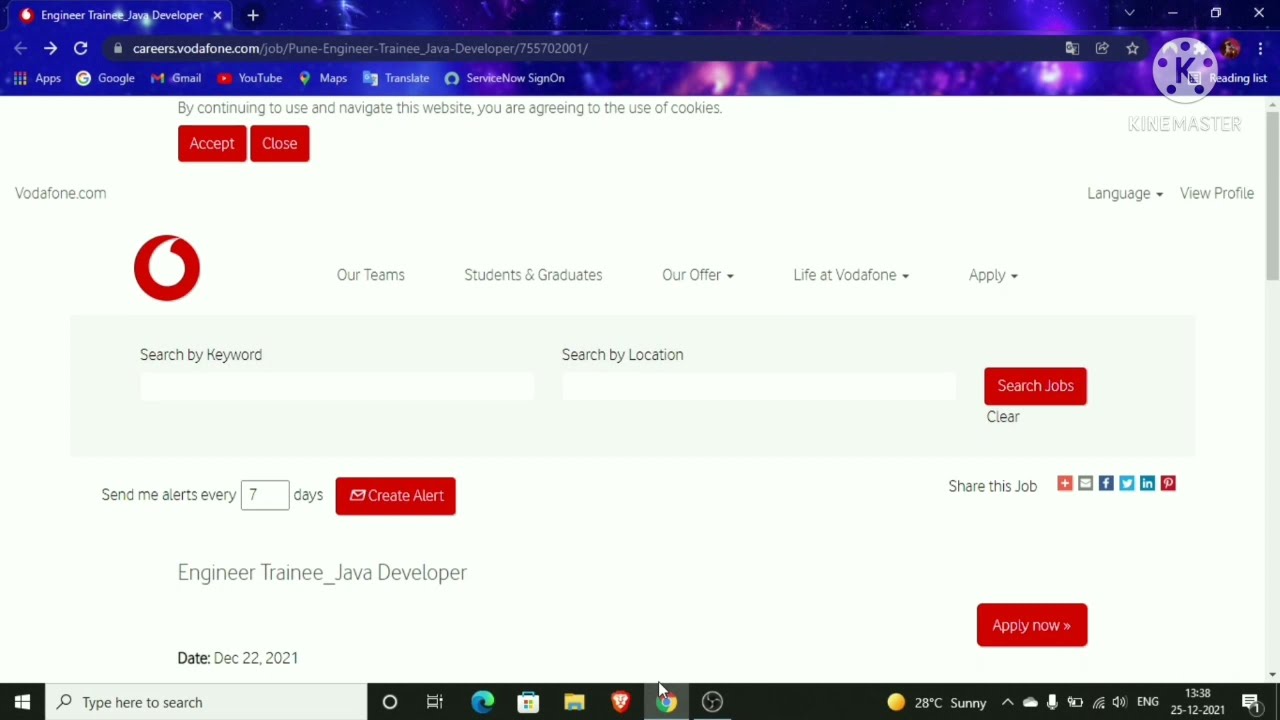Accept the cookies notice
Image resolution: width=1280 pixels, height=720 pixels.
[x=212, y=143]
